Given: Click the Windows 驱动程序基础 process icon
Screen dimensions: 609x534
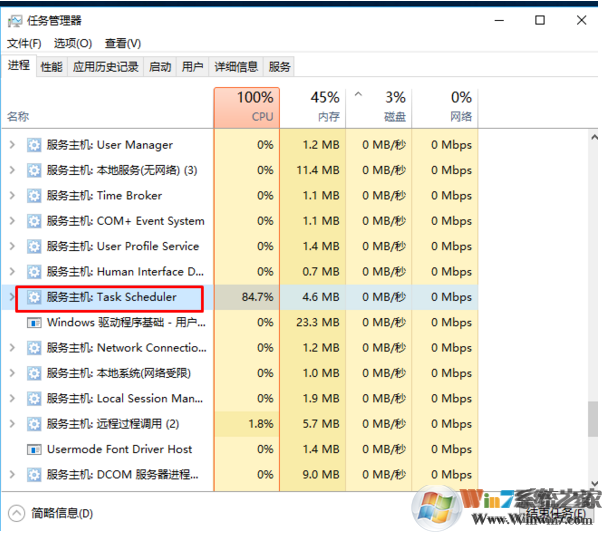Looking at the screenshot, I should pyautogui.click(x=34, y=323).
